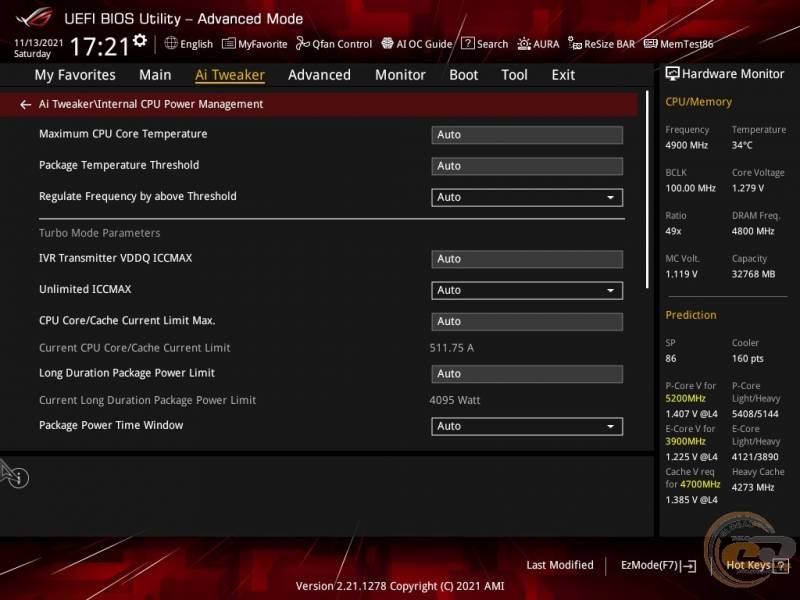Open the Search question mark icon
The width and height of the screenshot is (800, 600).
click(467, 43)
